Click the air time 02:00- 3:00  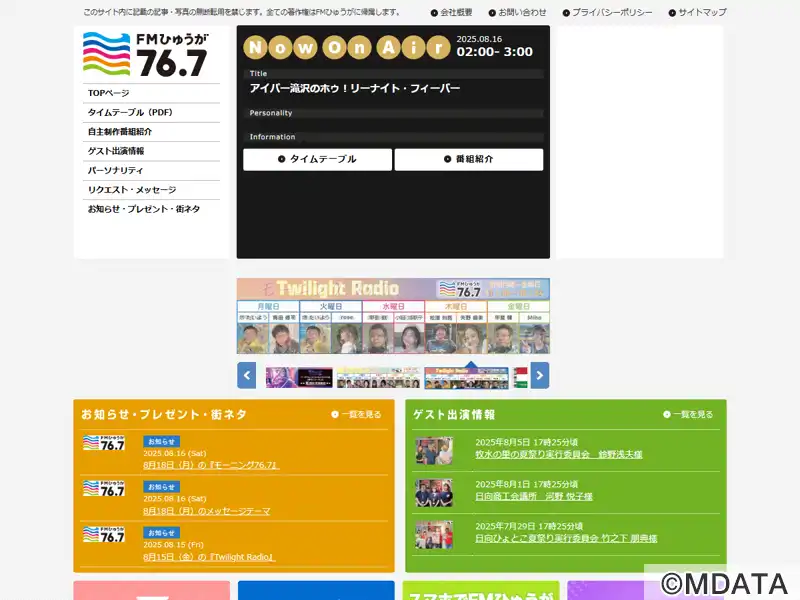tap(494, 52)
